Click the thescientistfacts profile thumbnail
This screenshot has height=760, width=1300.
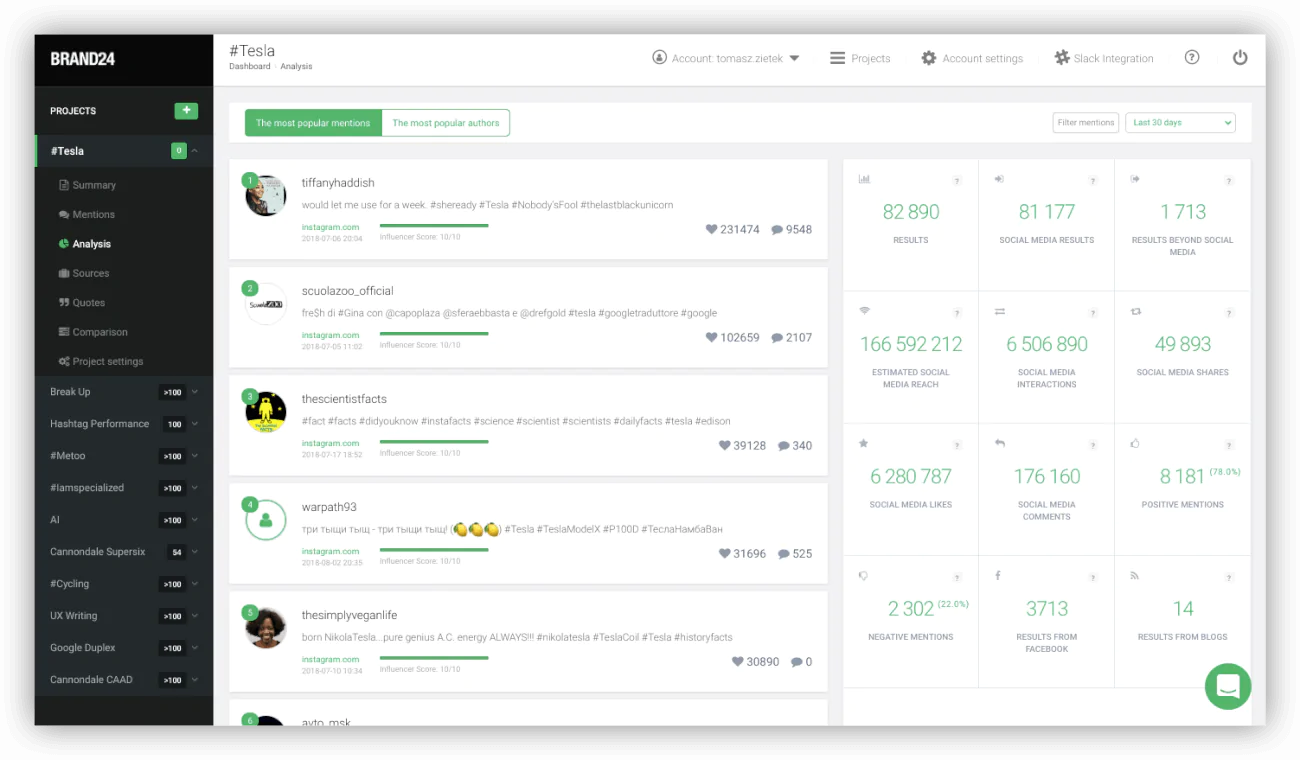point(266,412)
